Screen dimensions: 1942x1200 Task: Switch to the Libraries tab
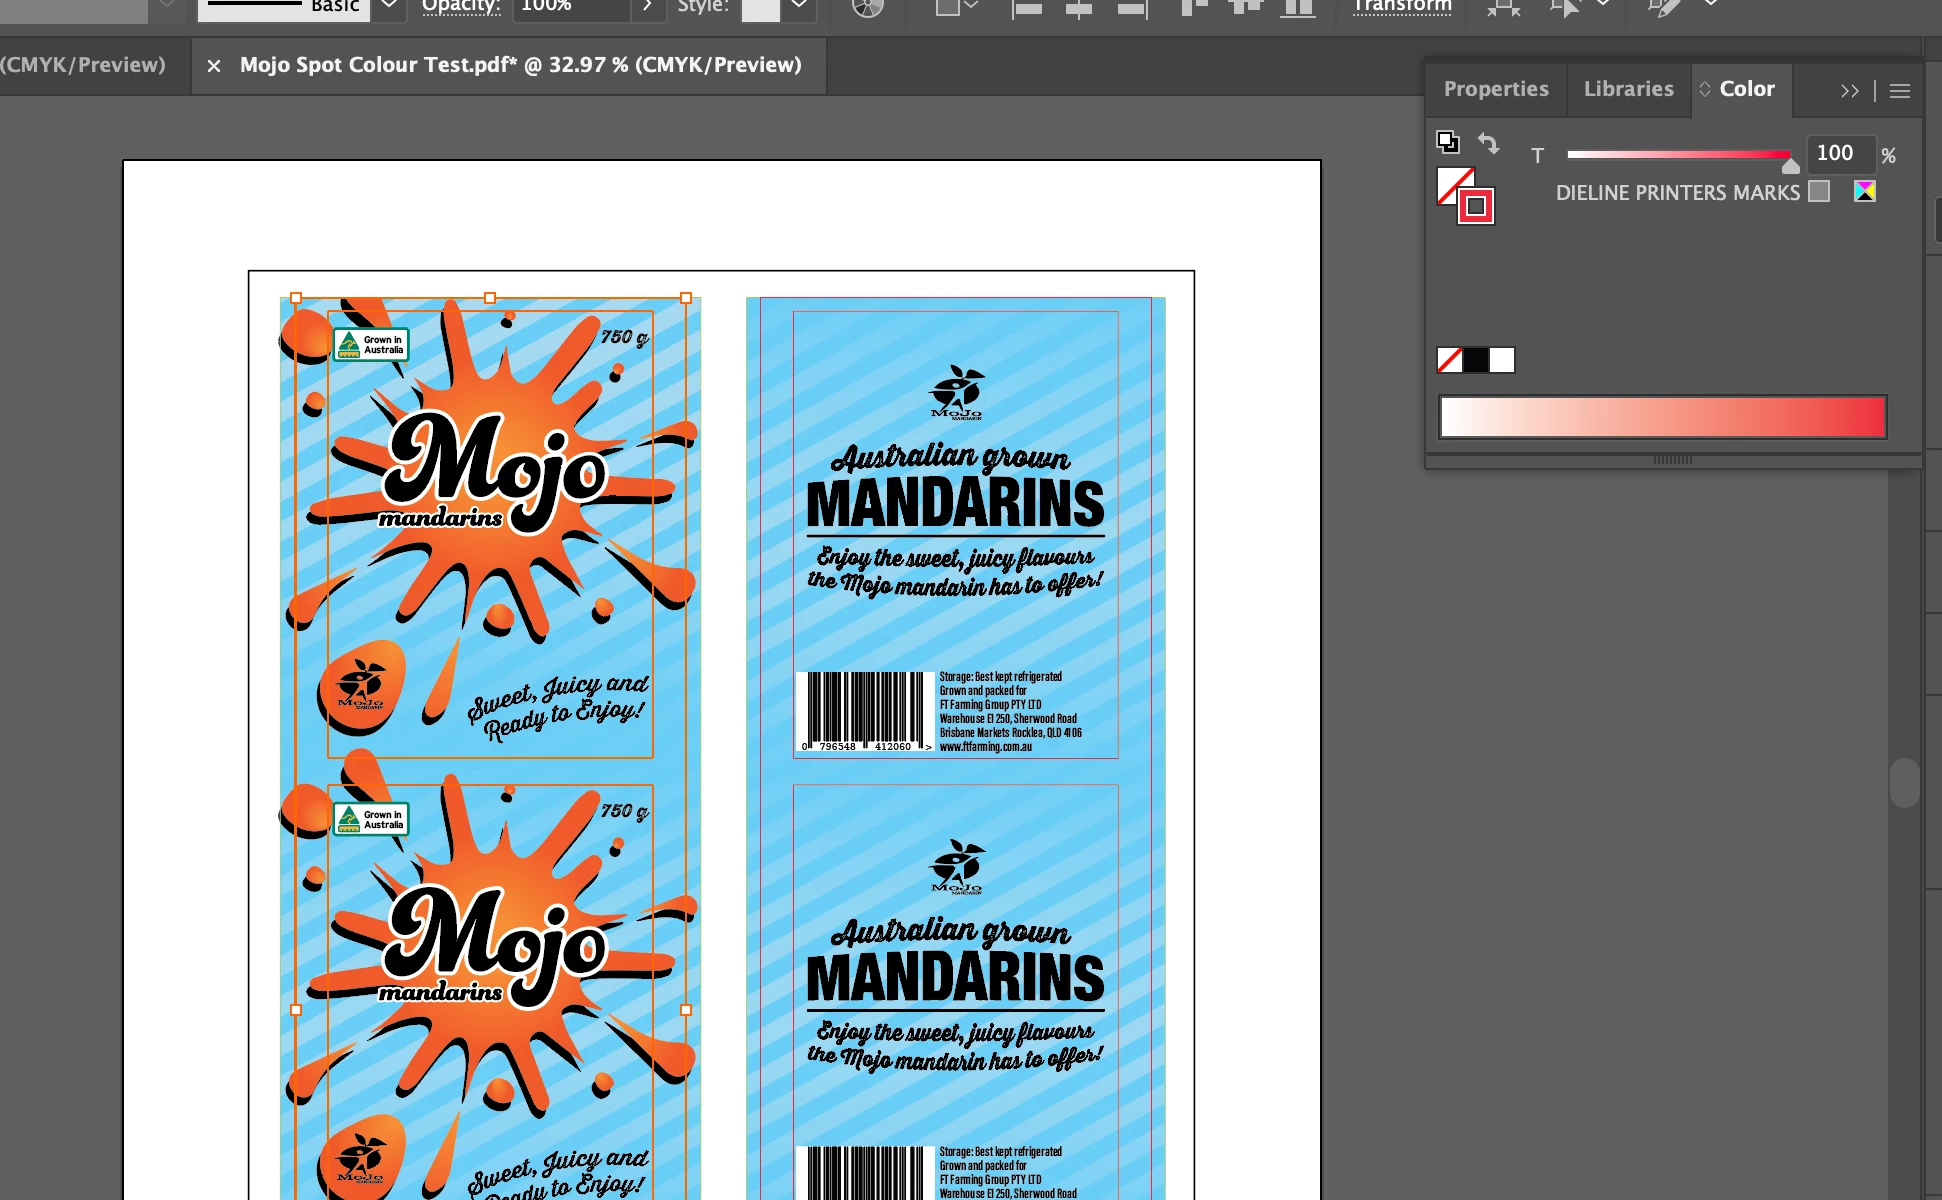(1628, 89)
